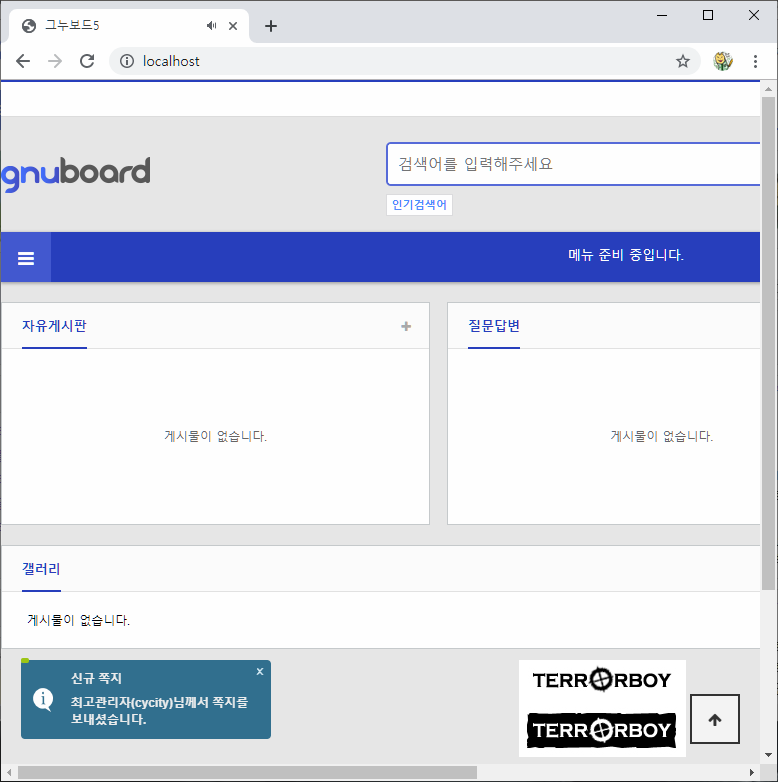Click the 인기검색어 button
The width and height of the screenshot is (778, 782).
click(419, 205)
